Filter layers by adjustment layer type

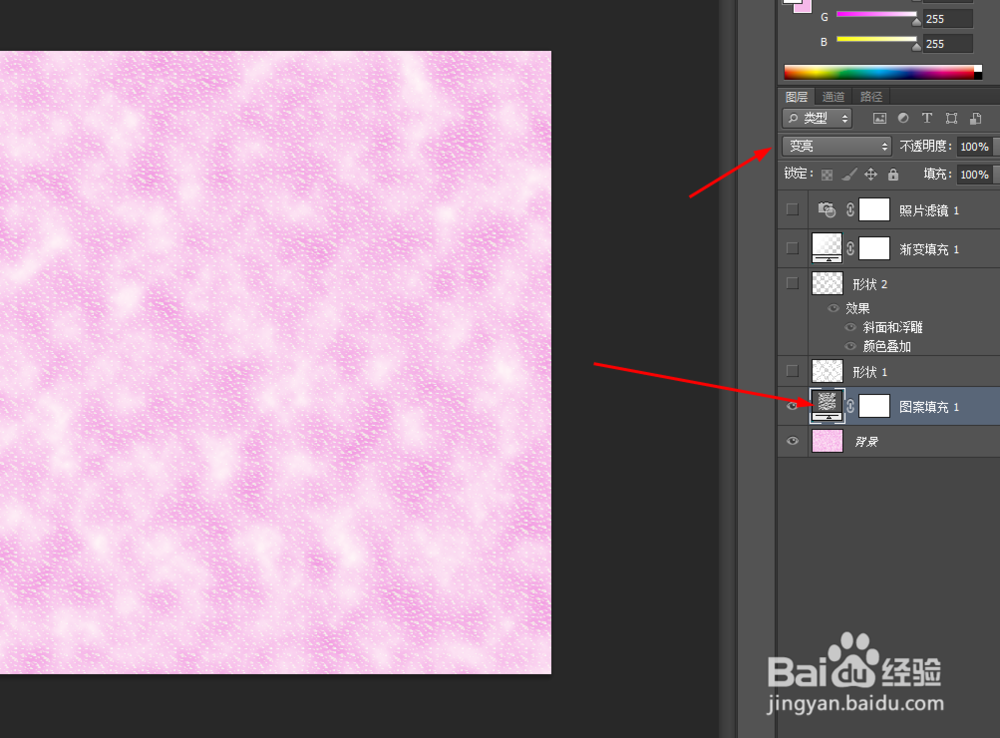(903, 118)
